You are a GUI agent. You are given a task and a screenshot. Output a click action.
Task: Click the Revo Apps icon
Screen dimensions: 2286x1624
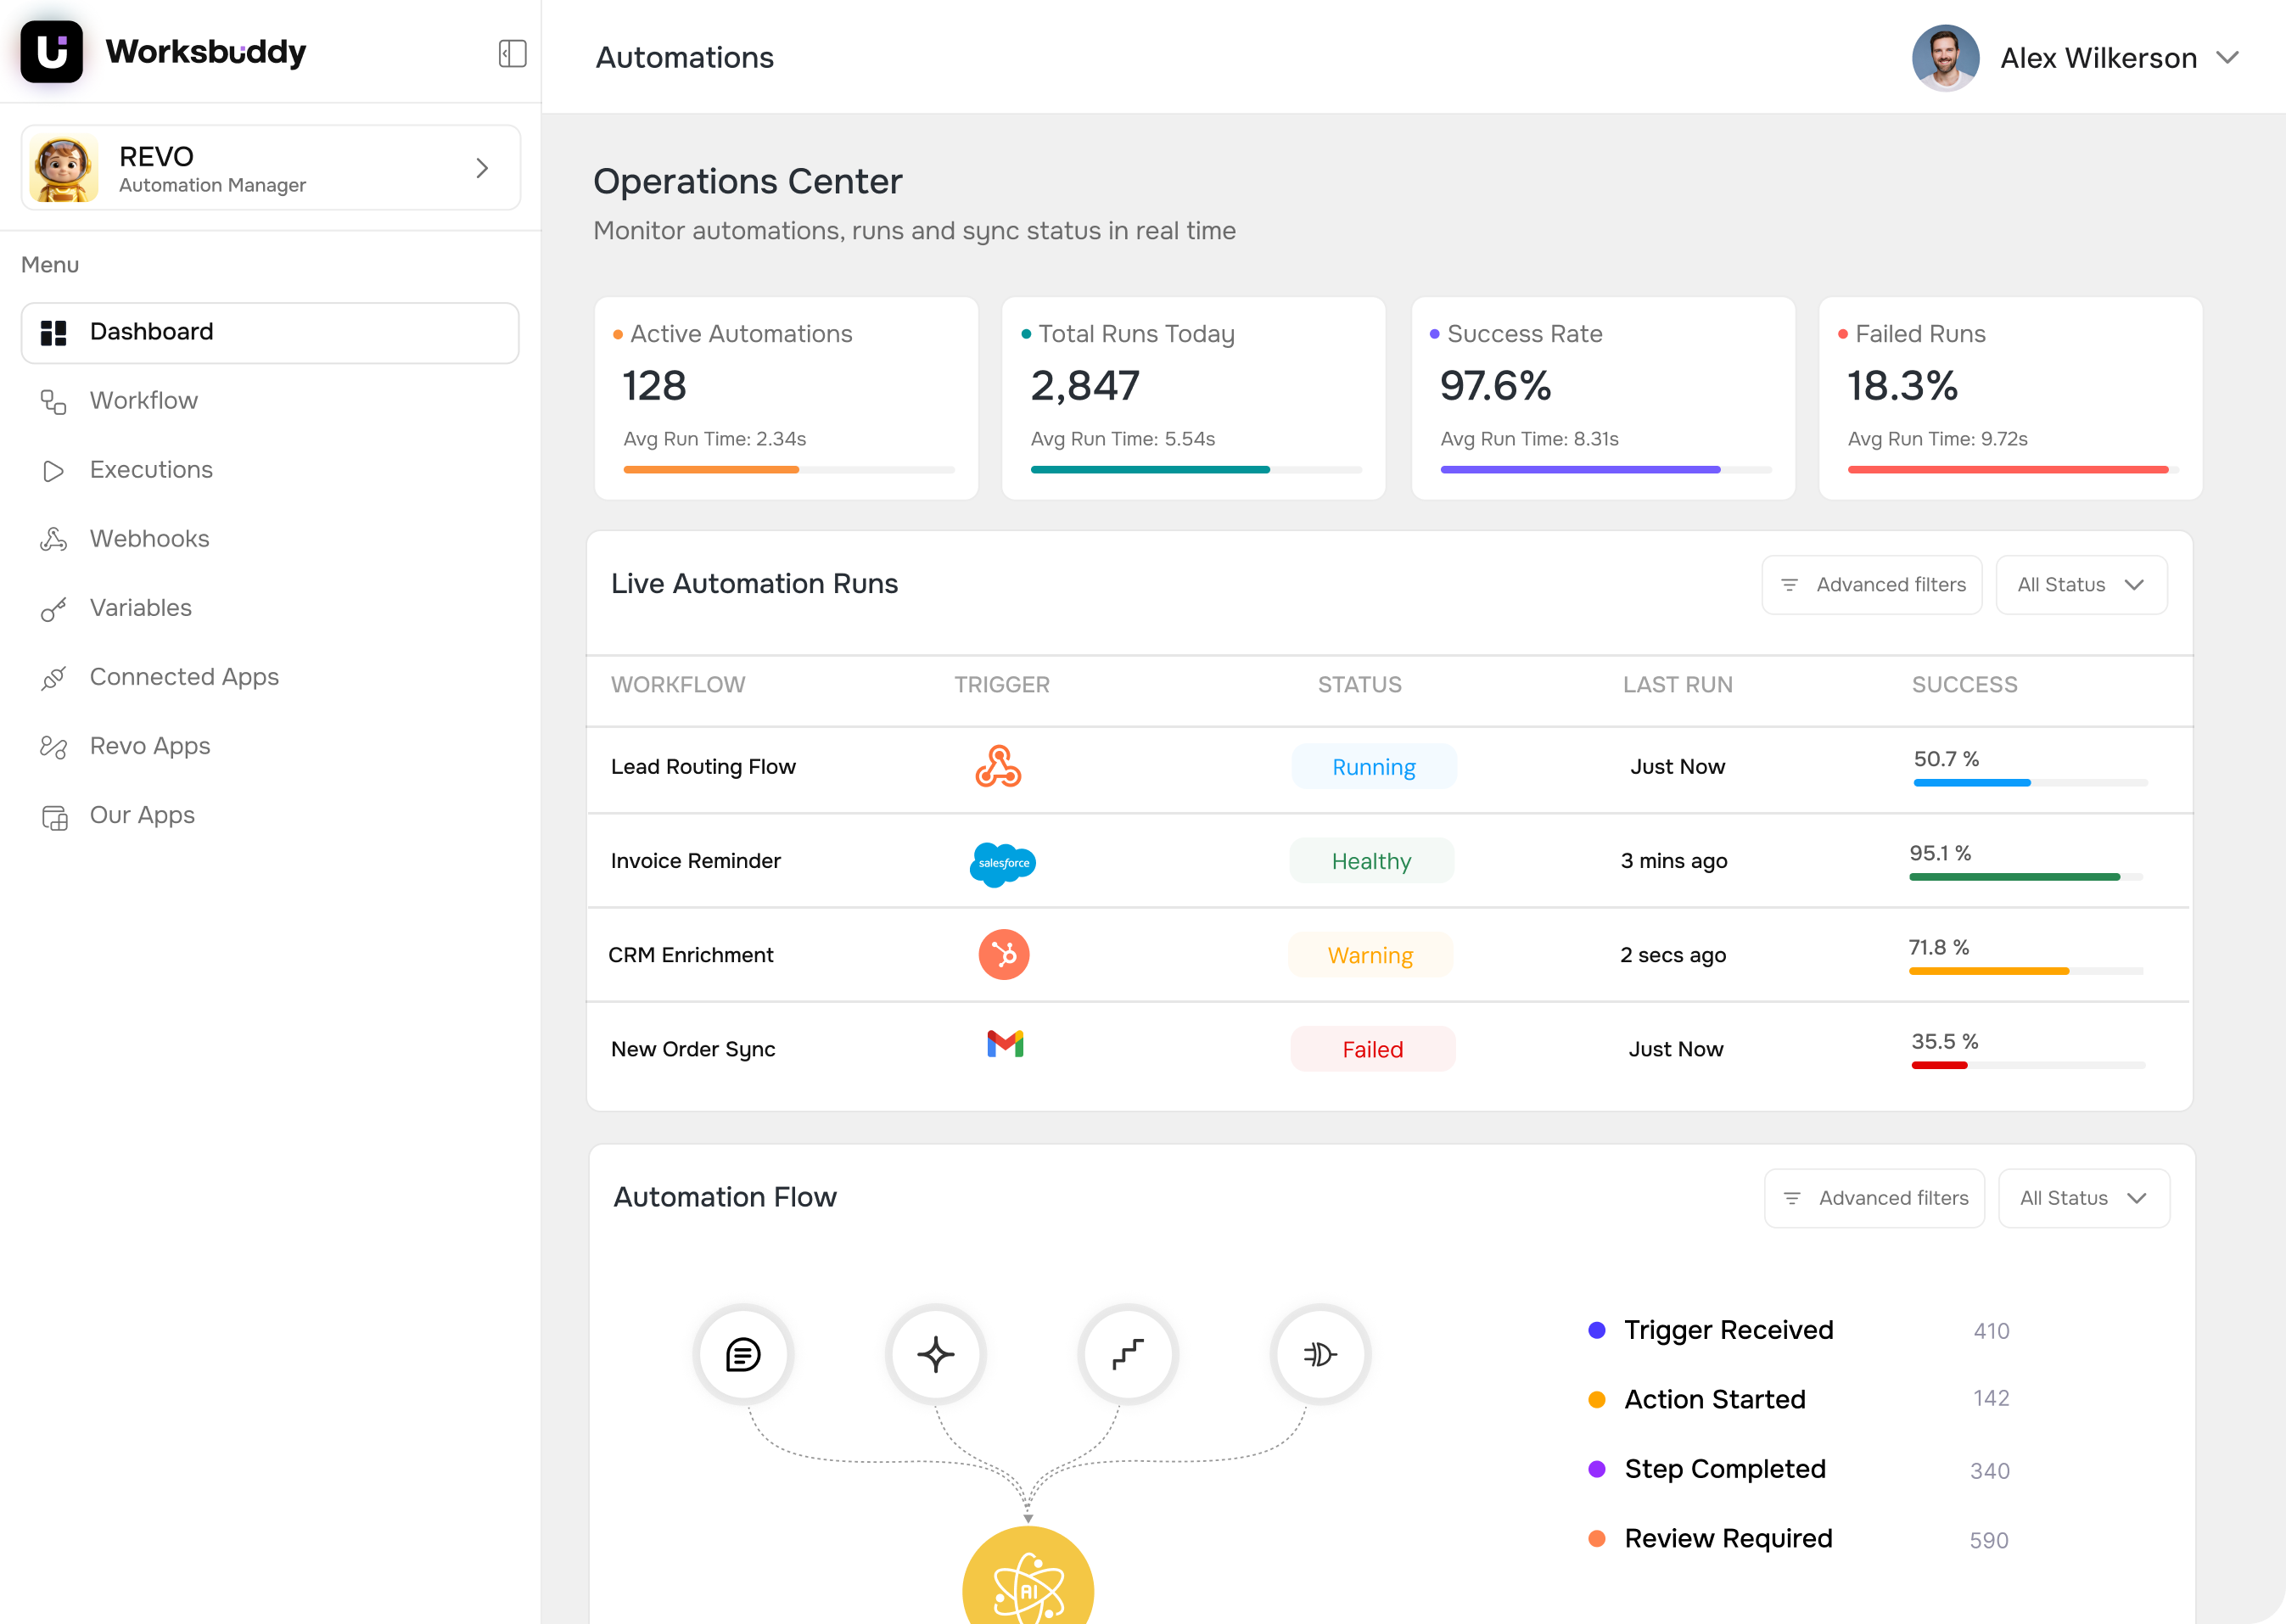coord(53,747)
